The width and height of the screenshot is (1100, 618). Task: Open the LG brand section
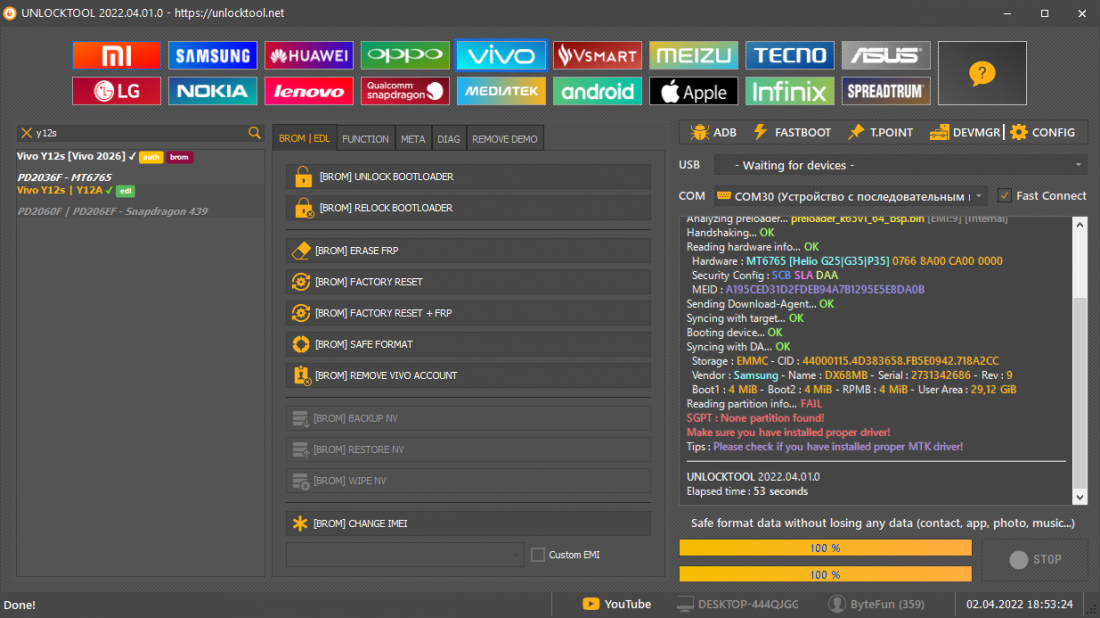(x=116, y=91)
